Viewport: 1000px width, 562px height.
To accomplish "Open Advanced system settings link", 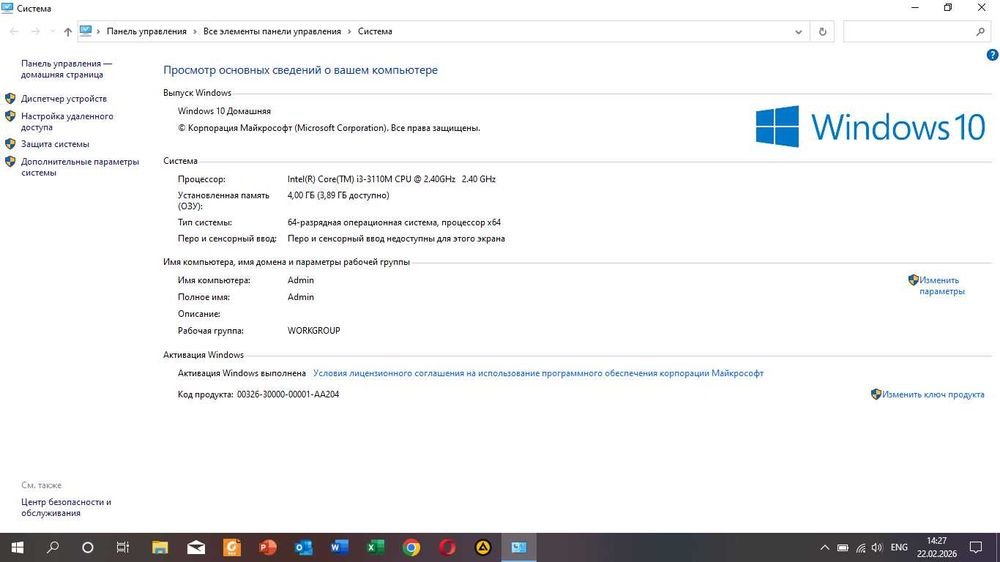I will [80, 167].
